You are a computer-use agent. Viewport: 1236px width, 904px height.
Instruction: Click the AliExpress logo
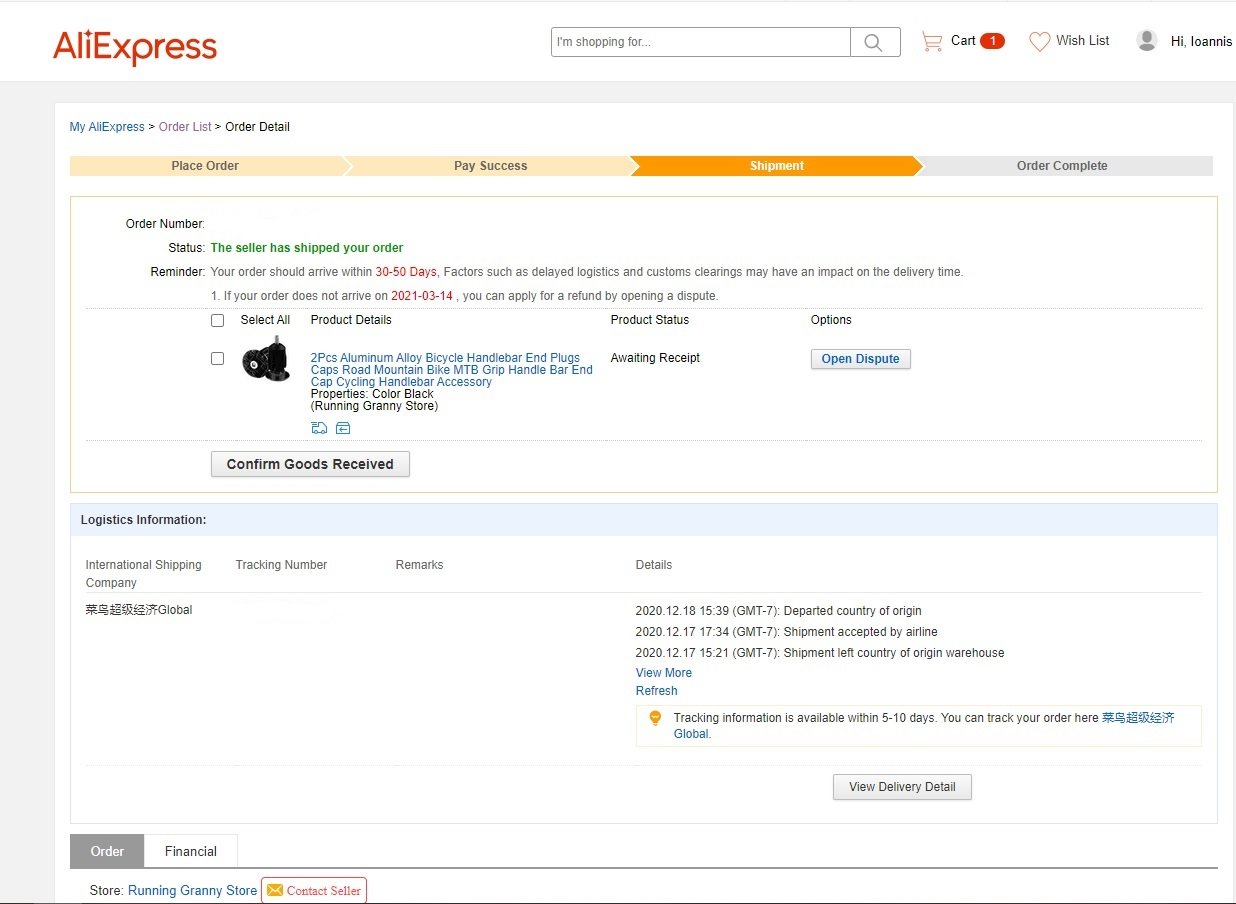click(x=135, y=47)
